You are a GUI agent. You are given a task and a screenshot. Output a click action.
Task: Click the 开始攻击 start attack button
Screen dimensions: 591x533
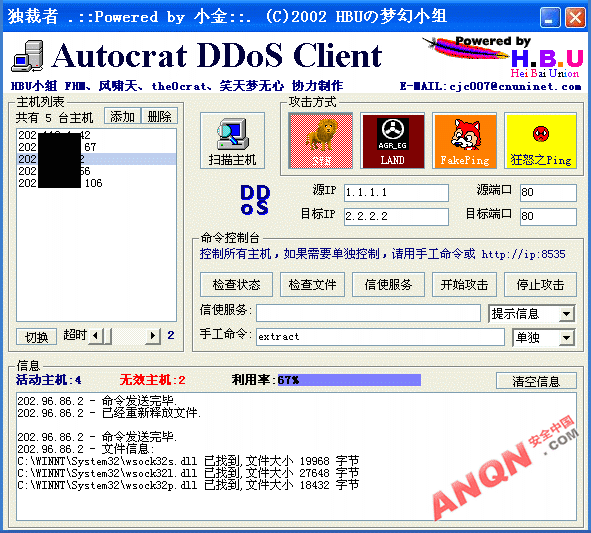(464, 285)
